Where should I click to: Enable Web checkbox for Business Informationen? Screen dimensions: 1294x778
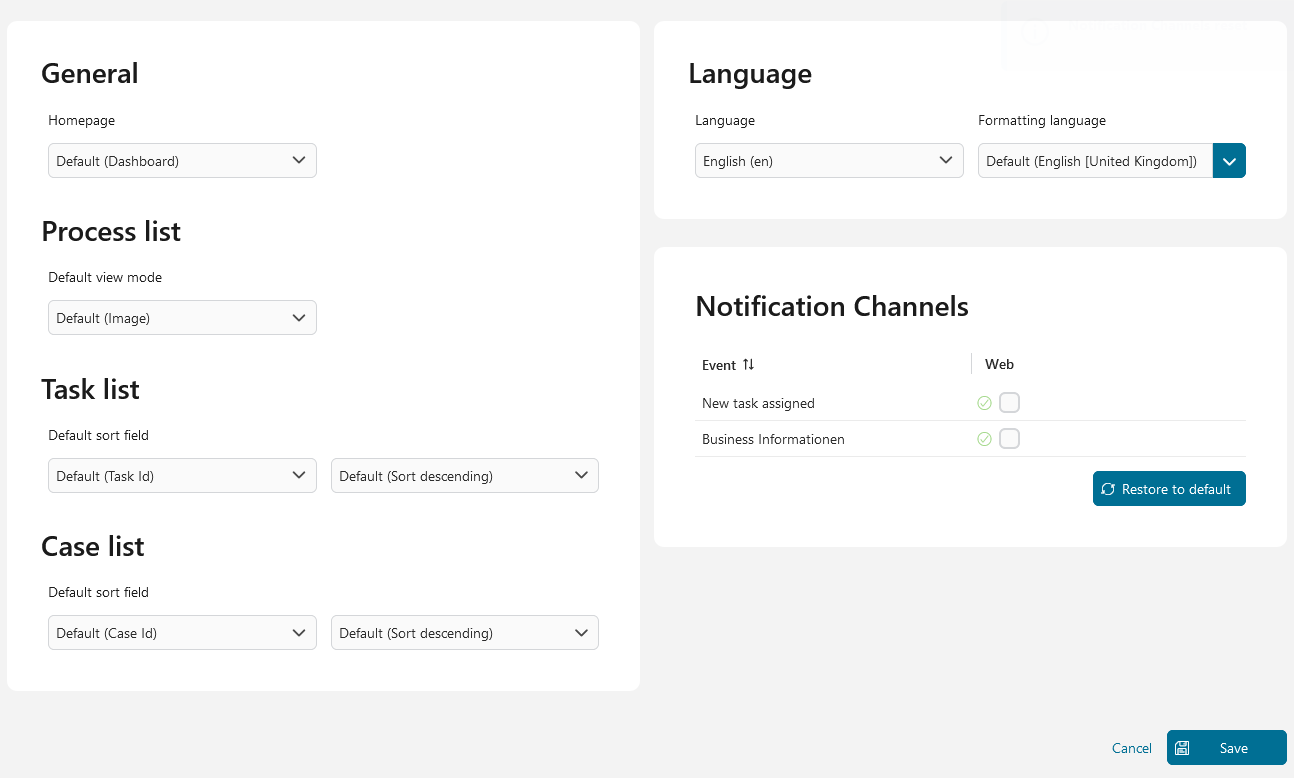[x=1009, y=439]
